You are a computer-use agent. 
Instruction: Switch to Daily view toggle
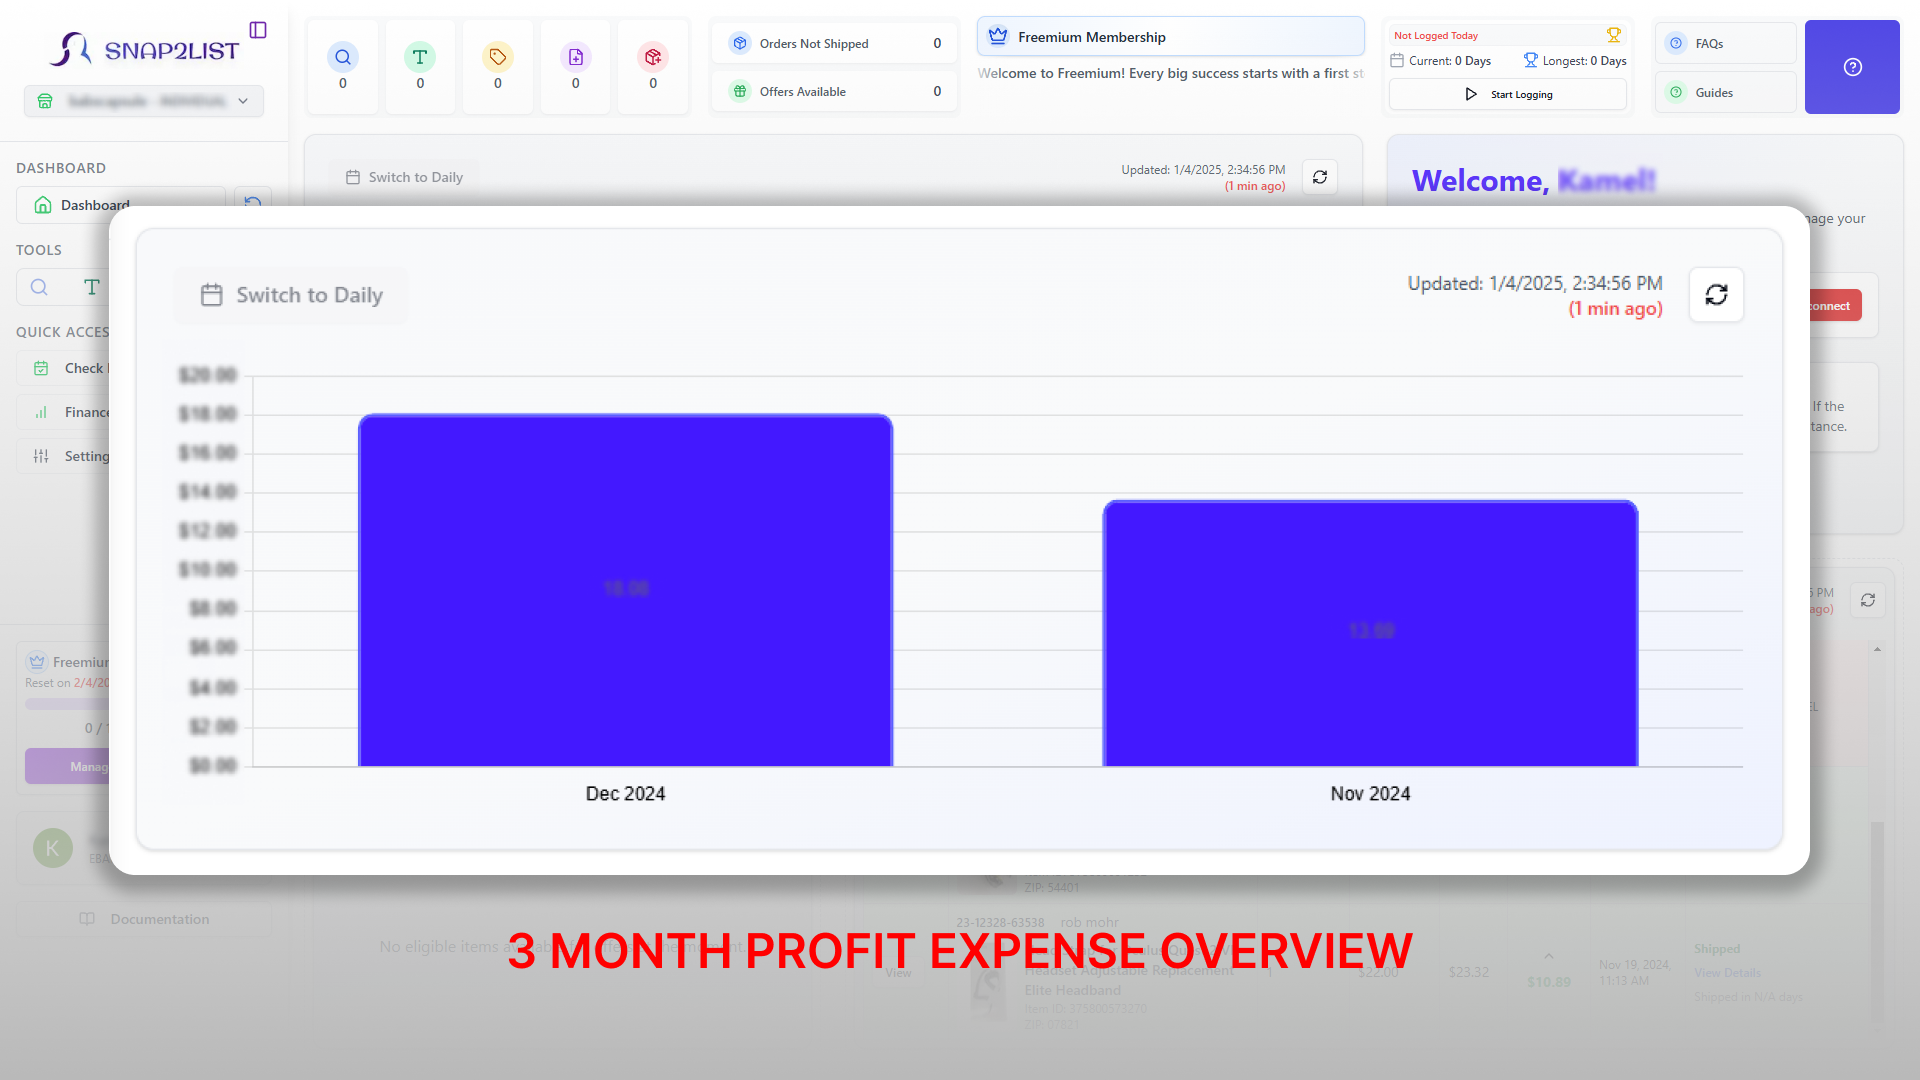291,294
